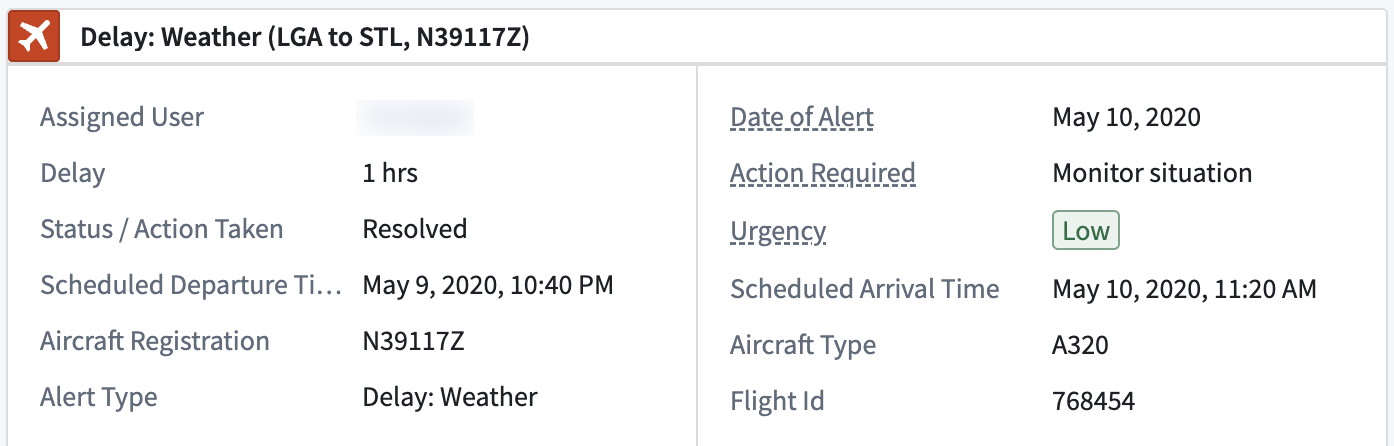Click the Delay: Weather alert type value
1394x446 pixels.
(x=450, y=397)
